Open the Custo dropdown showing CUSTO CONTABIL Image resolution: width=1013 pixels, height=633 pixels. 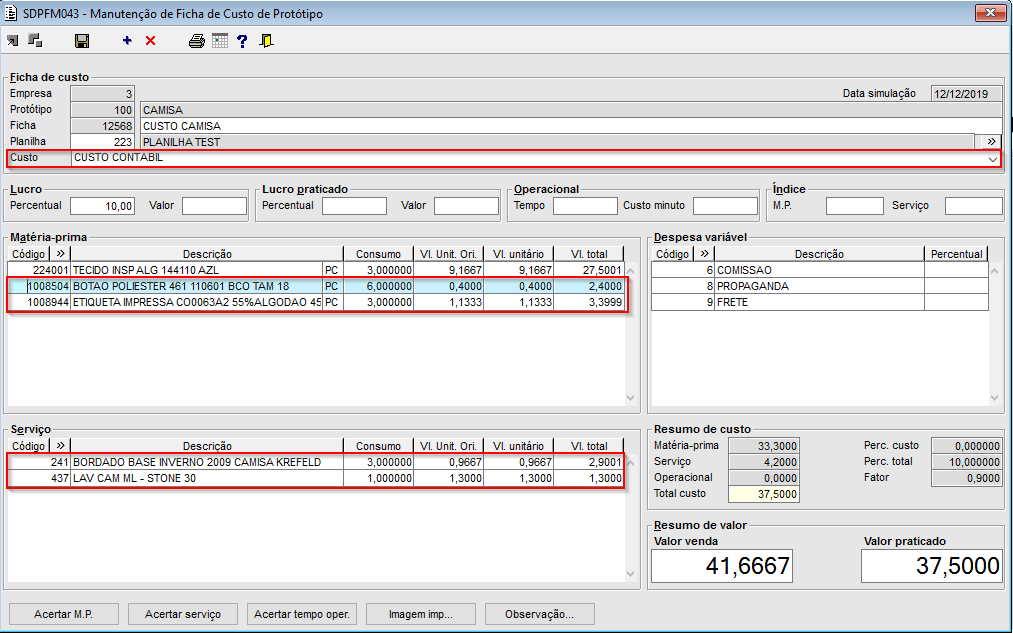point(992,158)
